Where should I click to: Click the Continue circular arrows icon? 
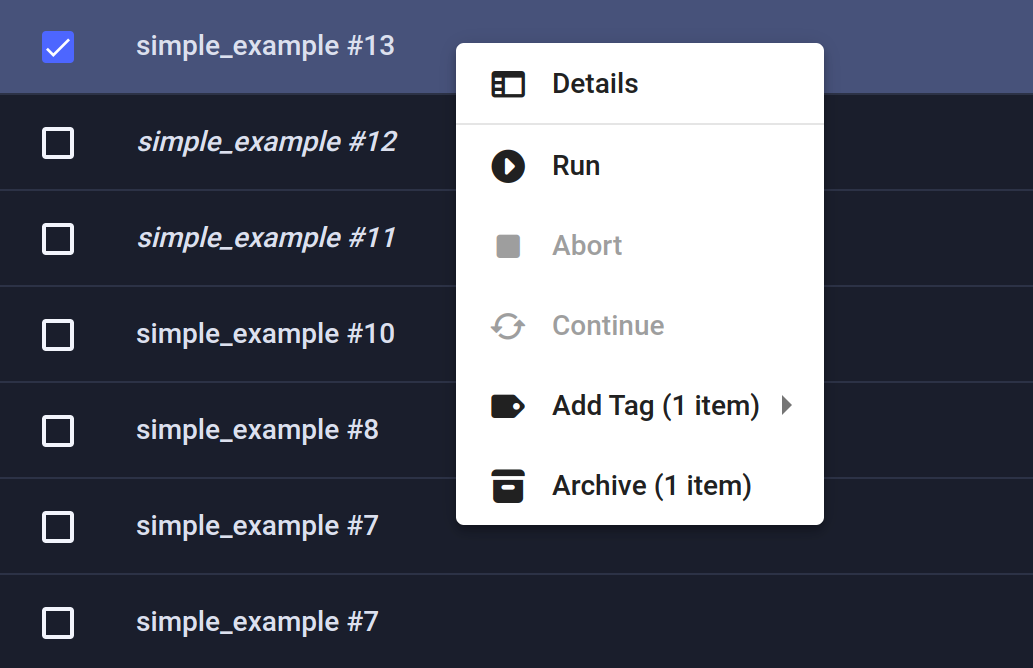[508, 326]
